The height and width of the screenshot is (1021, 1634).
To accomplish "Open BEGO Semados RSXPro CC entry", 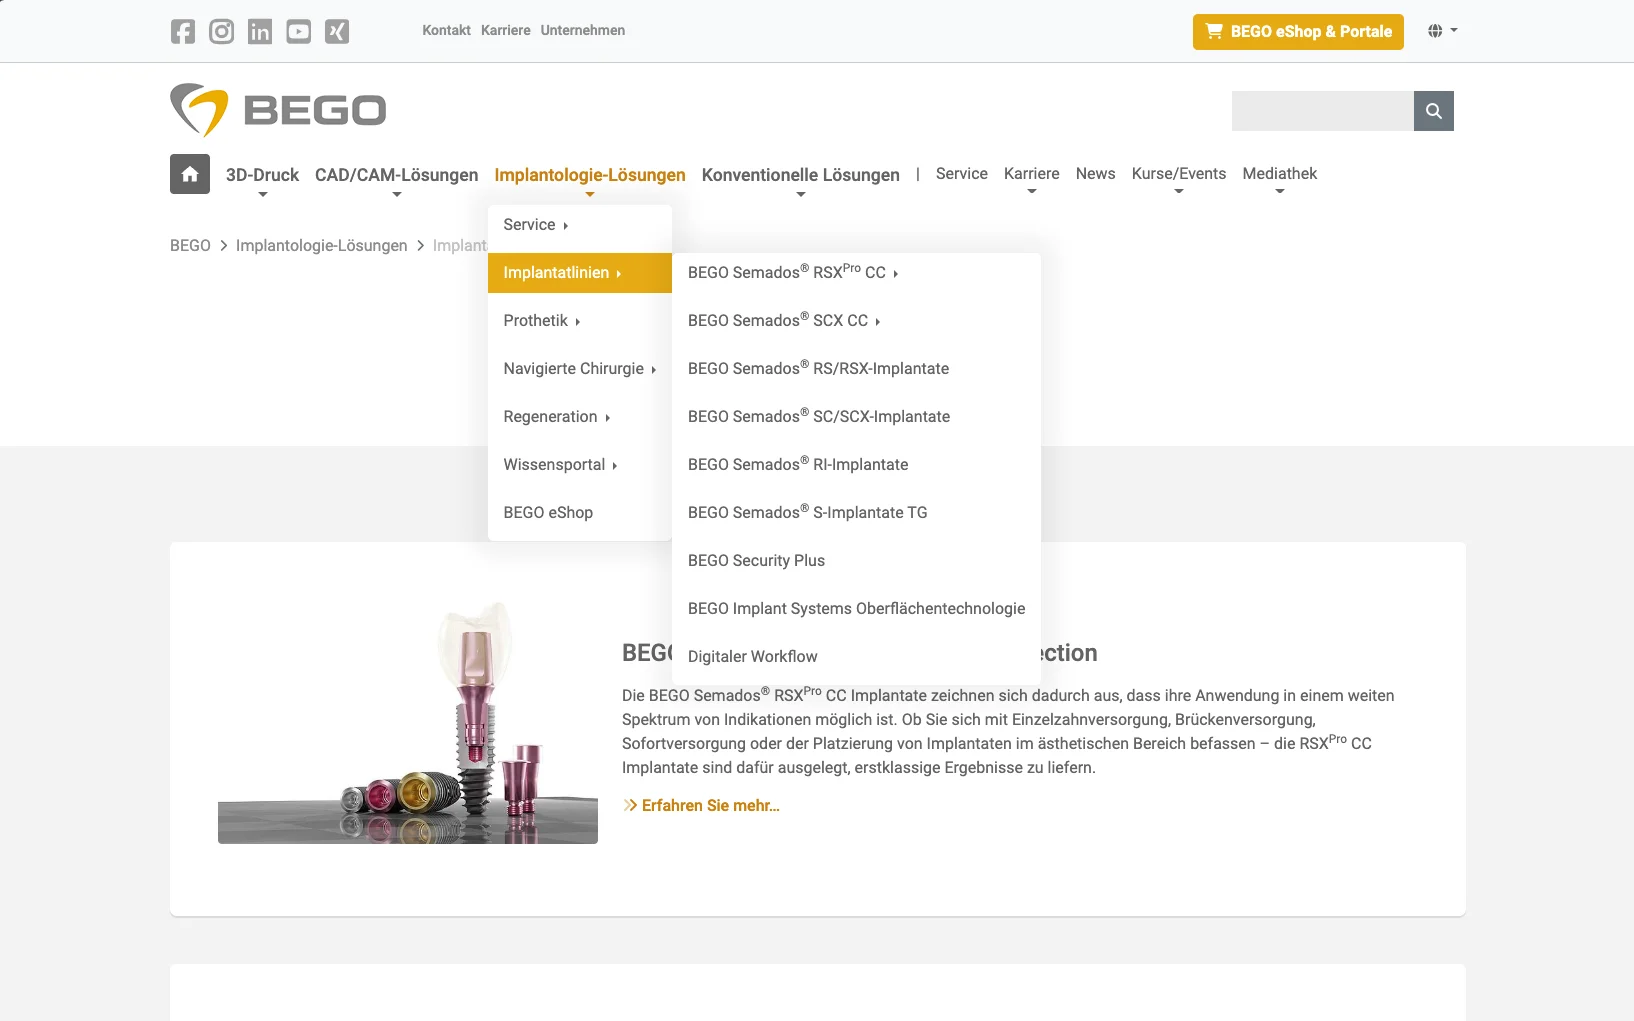I will pyautogui.click(x=857, y=273).
